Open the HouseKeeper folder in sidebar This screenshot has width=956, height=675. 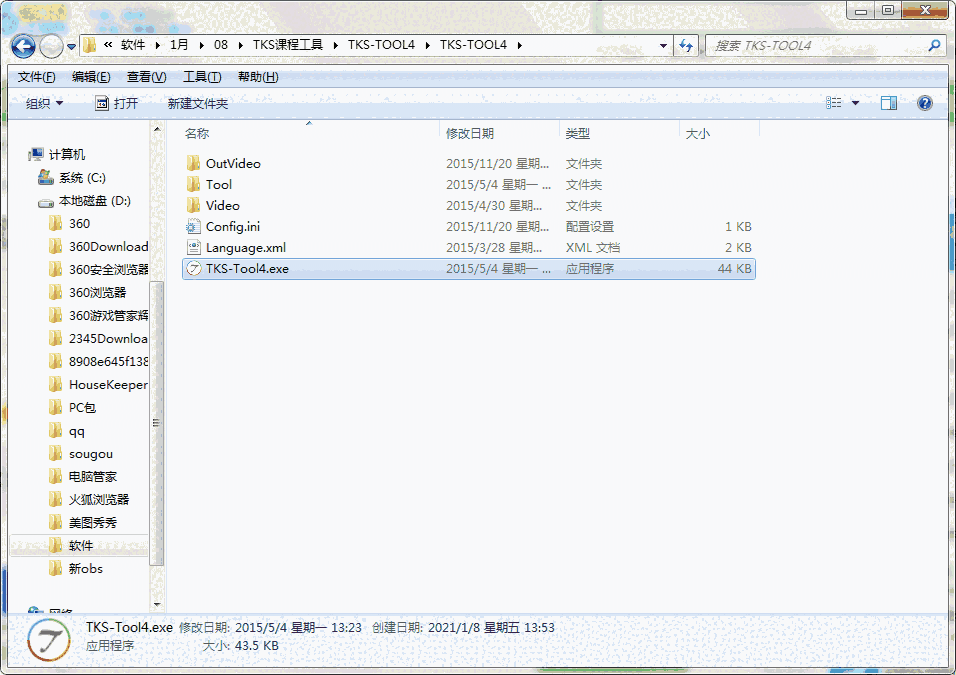point(98,385)
